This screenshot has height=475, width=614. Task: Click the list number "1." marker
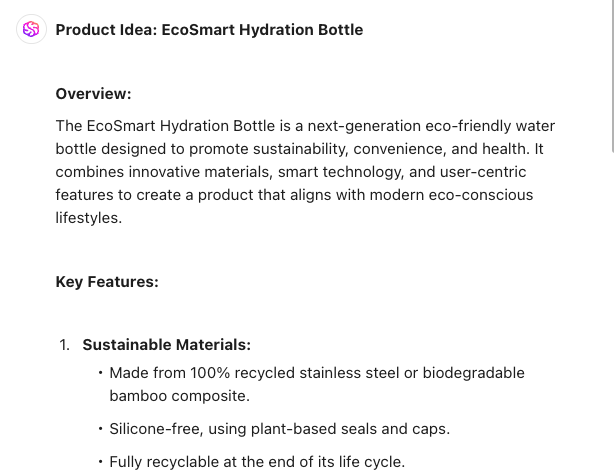[64, 345]
